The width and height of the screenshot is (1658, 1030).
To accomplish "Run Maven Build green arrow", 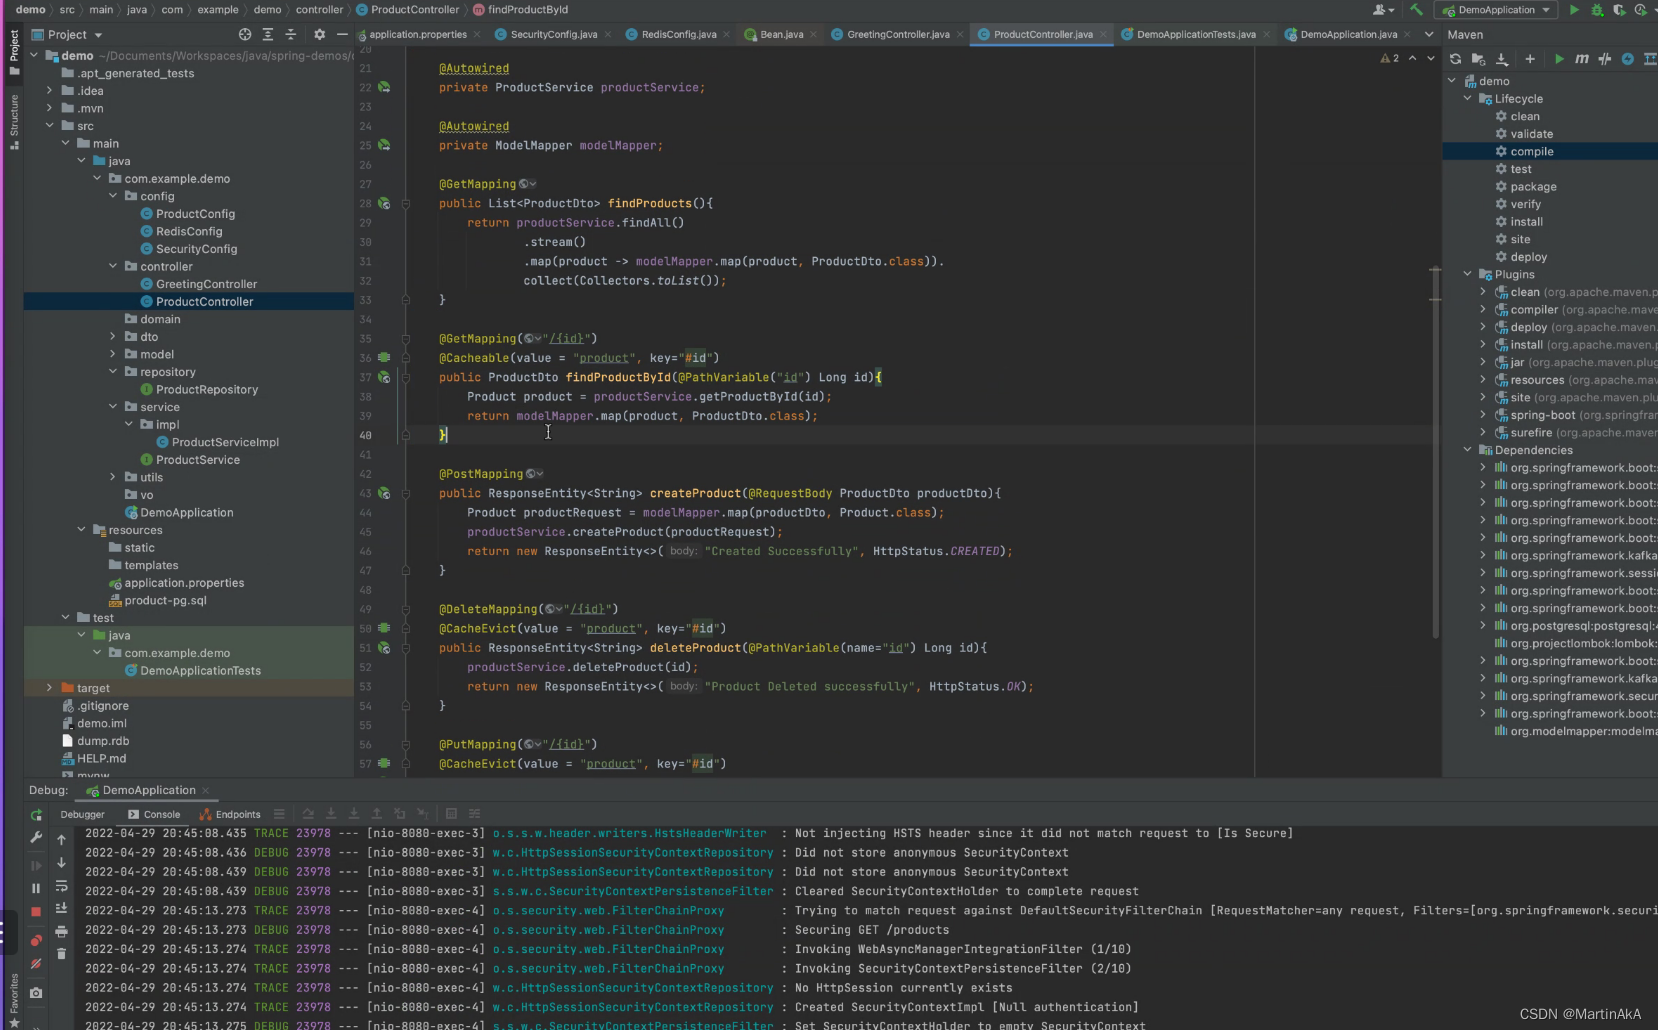I will tap(1559, 59).
